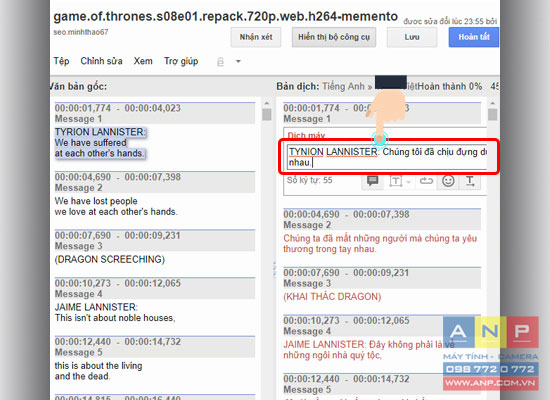Open the Trợ giúp menu
550x400 pixels.
click(x=181, y=61)
